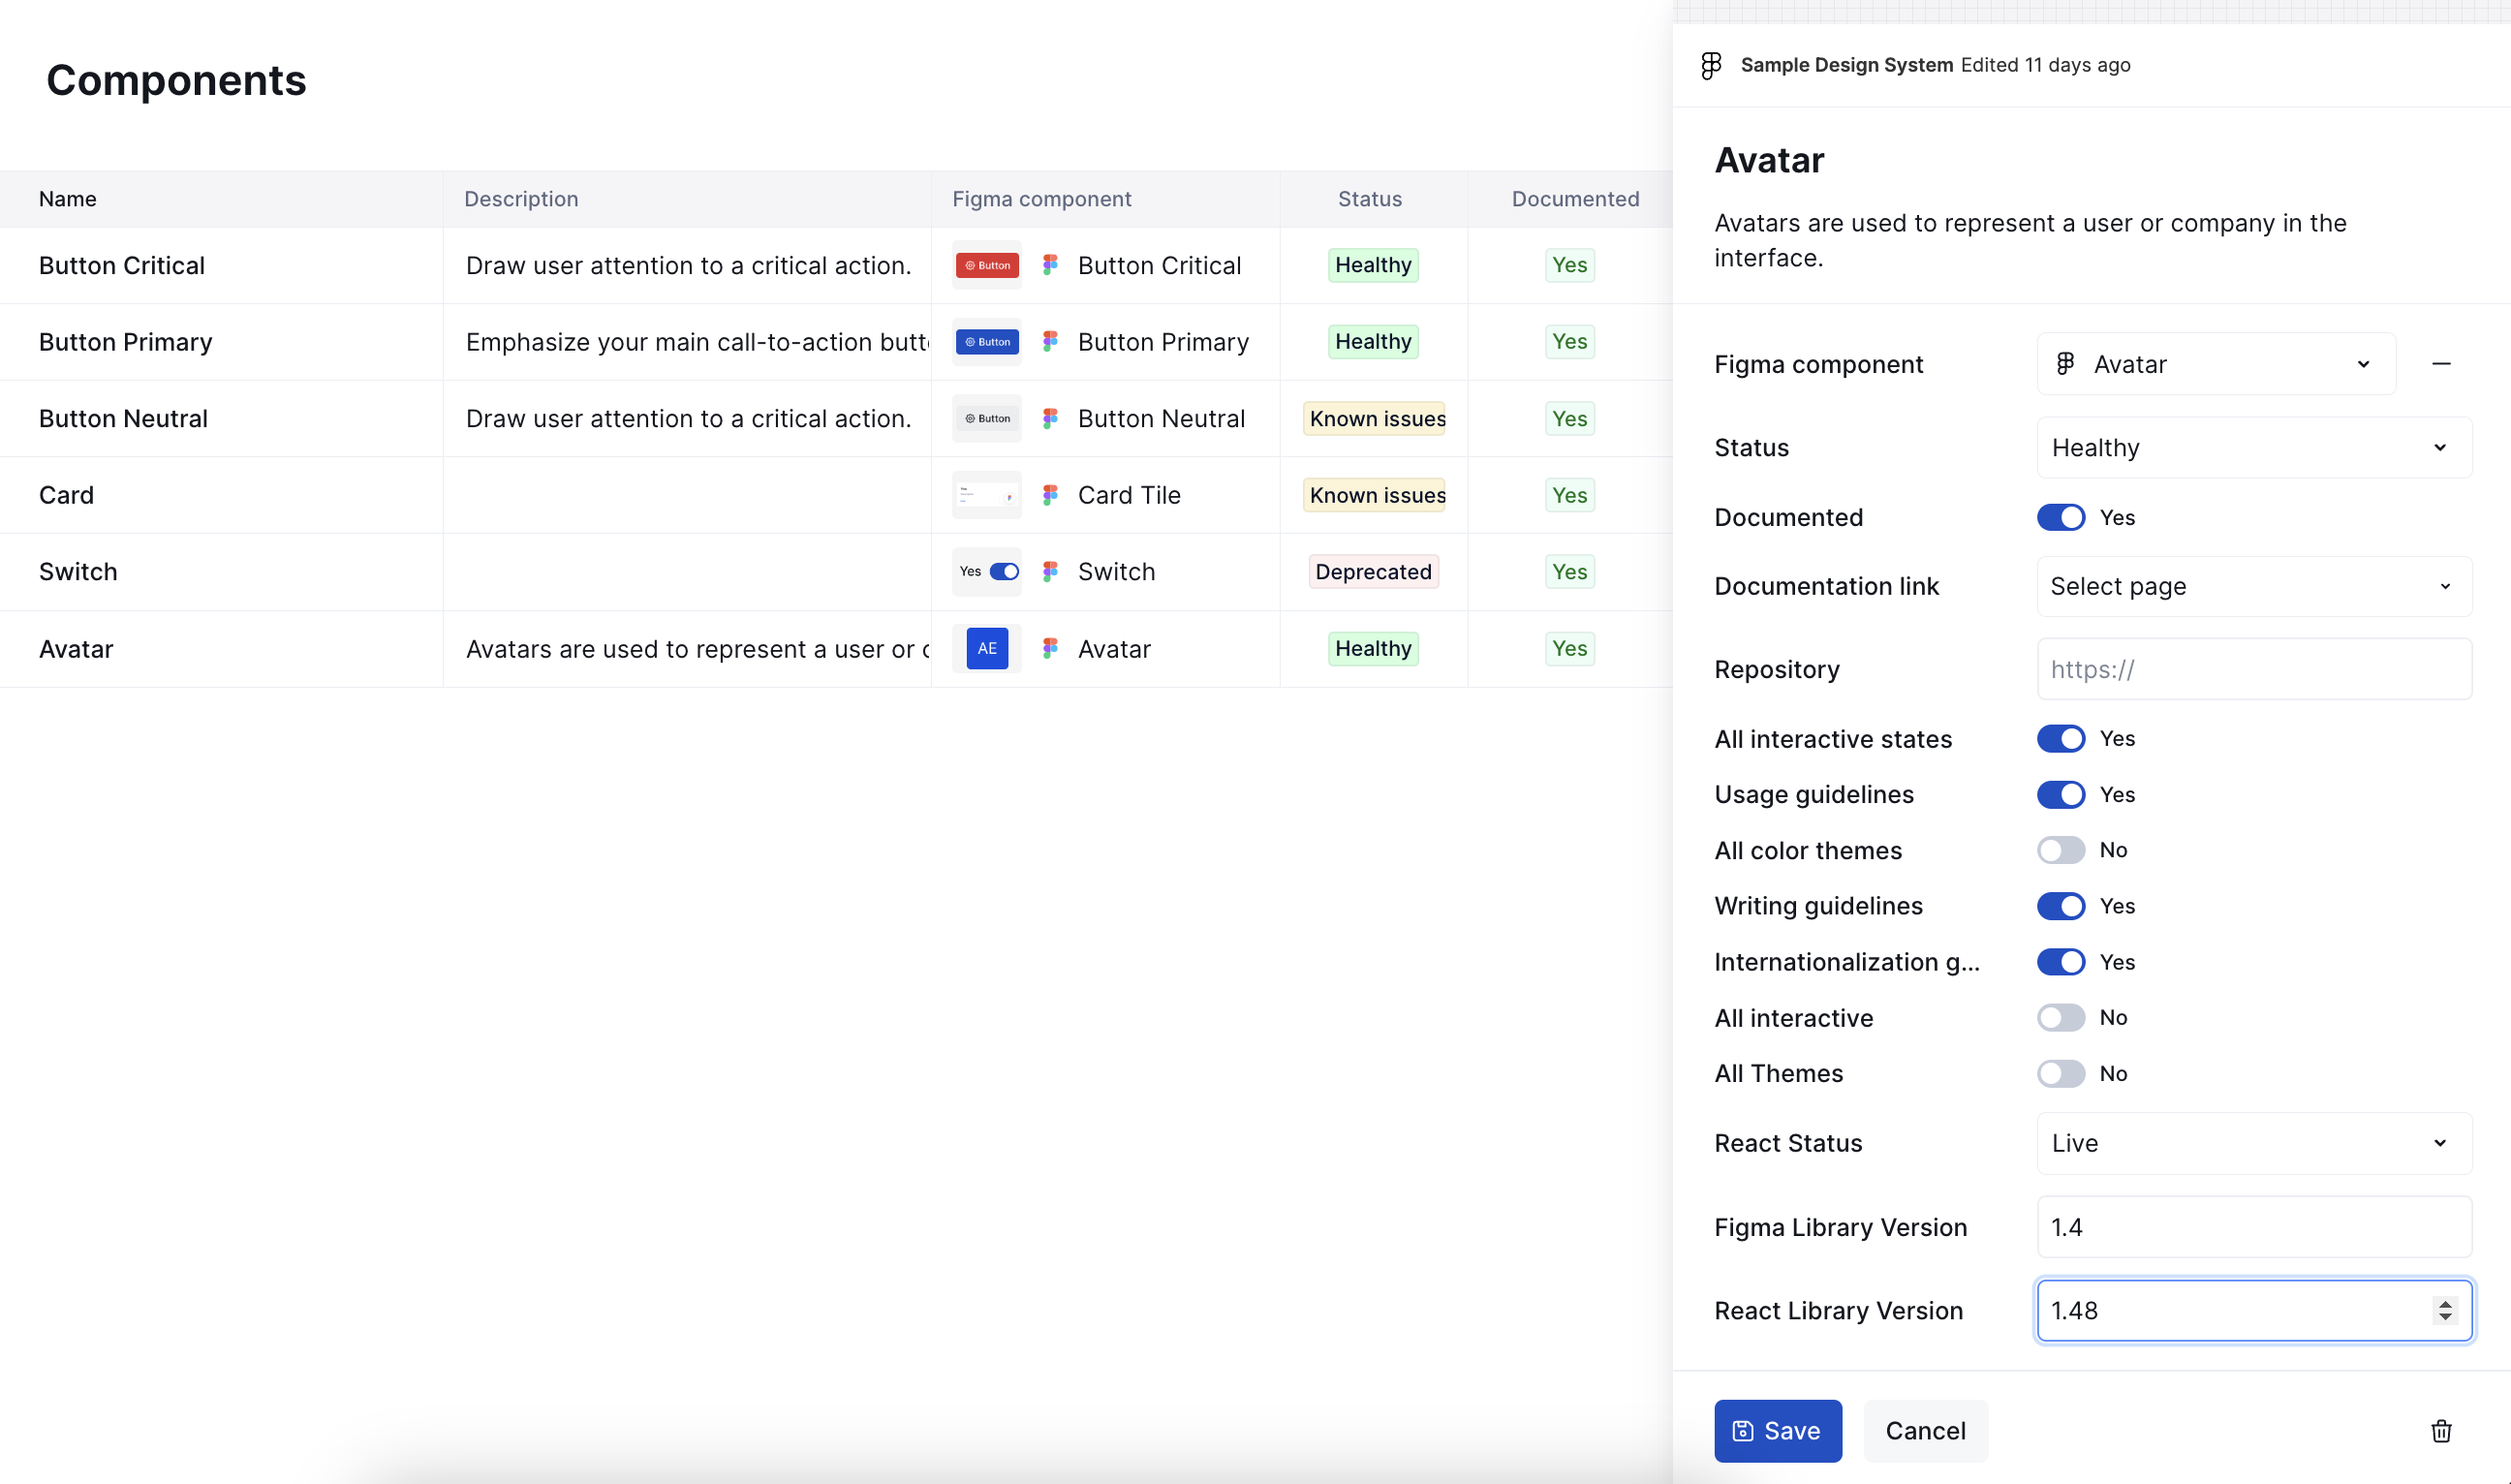Click Healthy badge in Button Primary row

[1373, 342]
